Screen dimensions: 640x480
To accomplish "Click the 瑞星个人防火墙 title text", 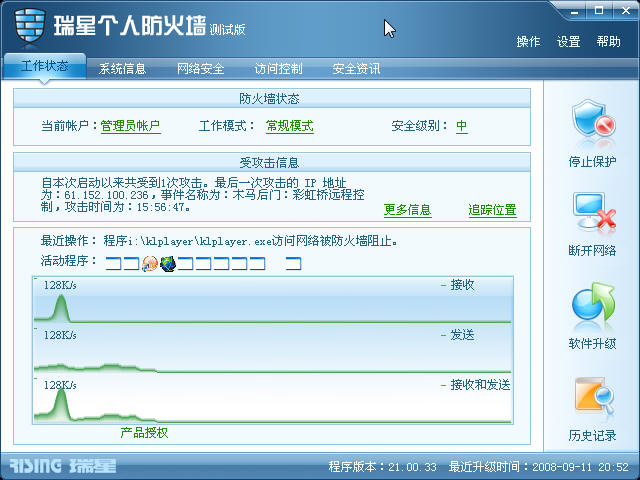I will pyautogui.click(x=130, y=26).
